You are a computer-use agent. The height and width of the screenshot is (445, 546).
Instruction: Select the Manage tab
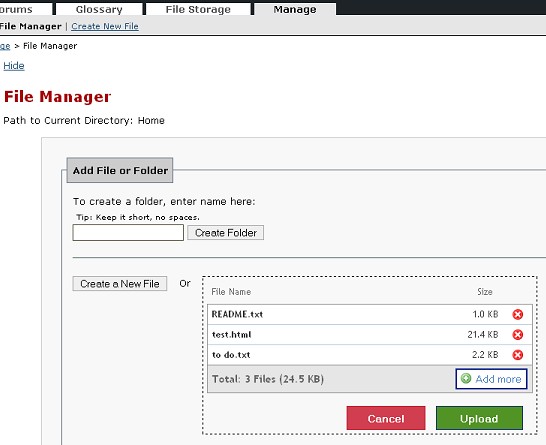[x=295, y=8]
